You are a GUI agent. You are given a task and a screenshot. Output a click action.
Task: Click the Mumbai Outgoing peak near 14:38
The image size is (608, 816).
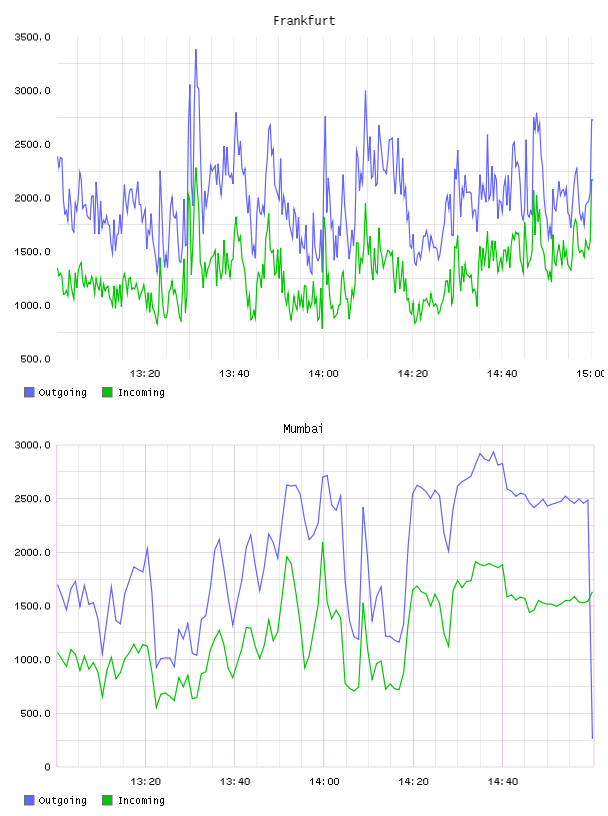click(x=493, y=452)
